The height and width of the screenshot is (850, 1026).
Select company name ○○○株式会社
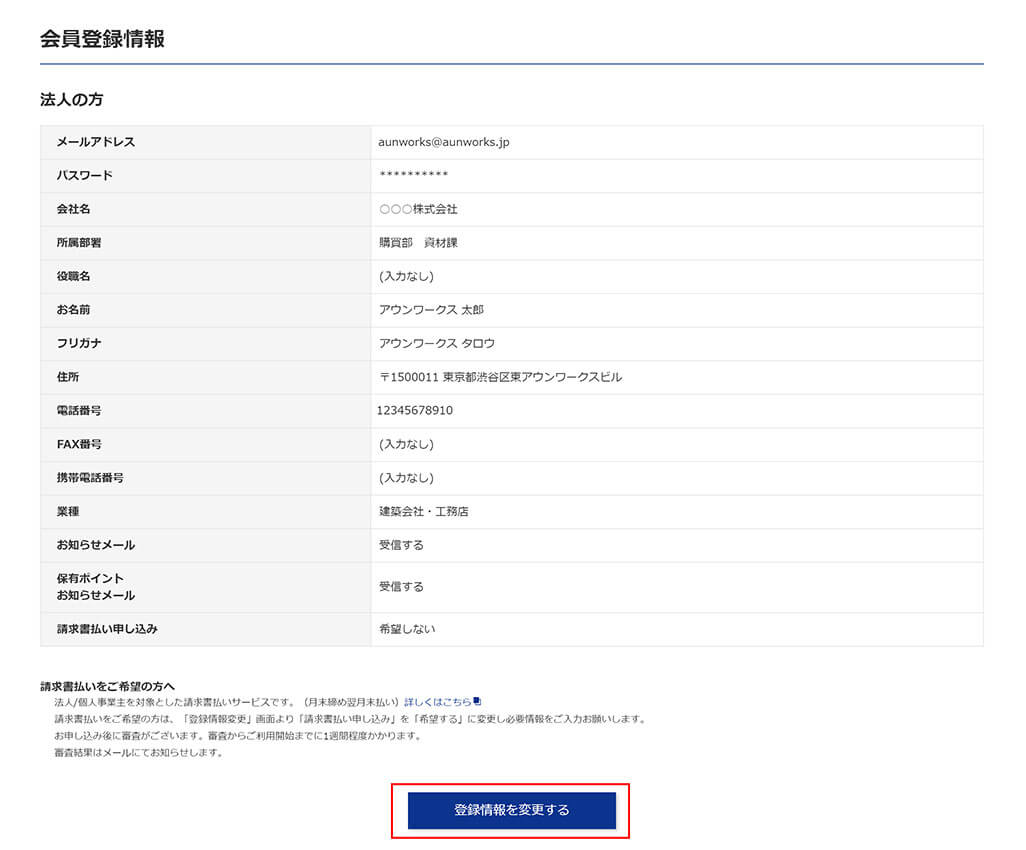[418, 209]
